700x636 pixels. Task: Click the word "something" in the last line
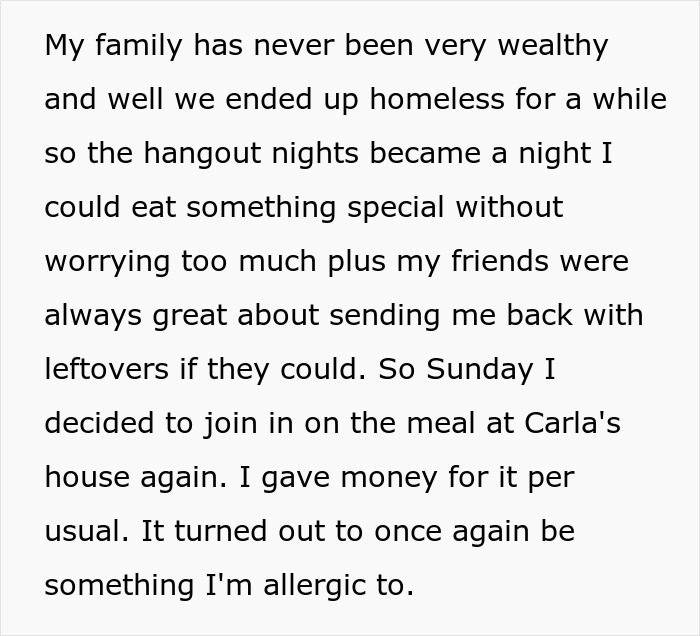[119, 586]
